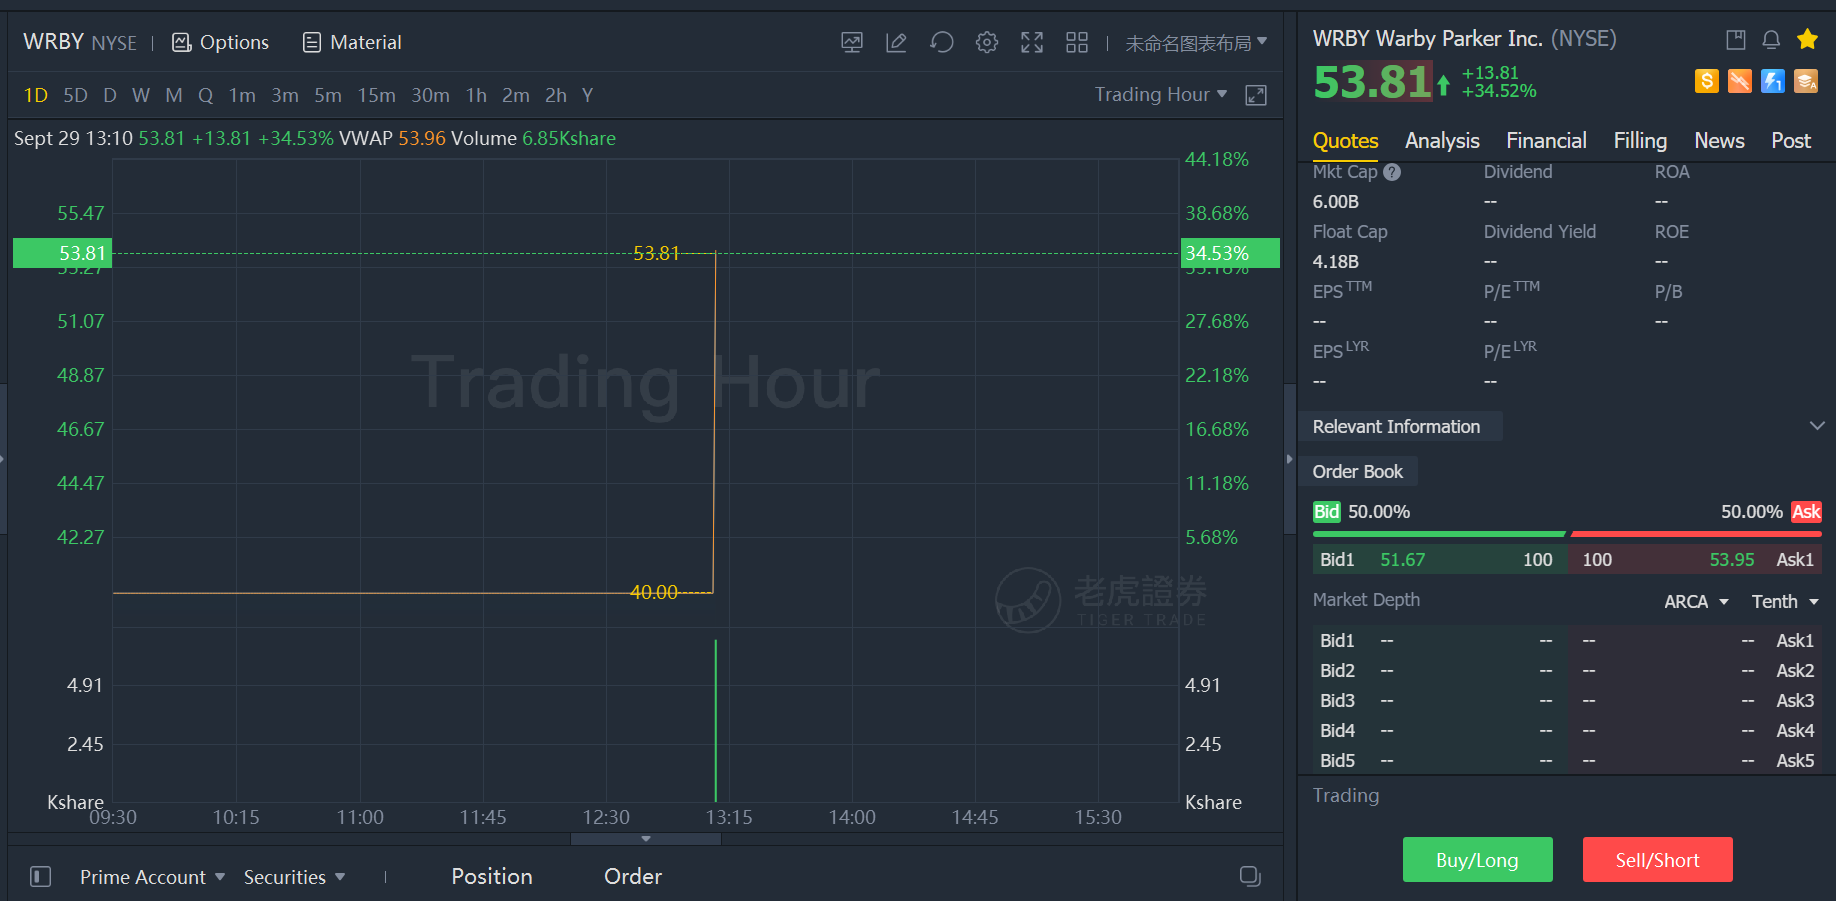Switch chart to daily D period
The image size is (1836, 901).
110,95
